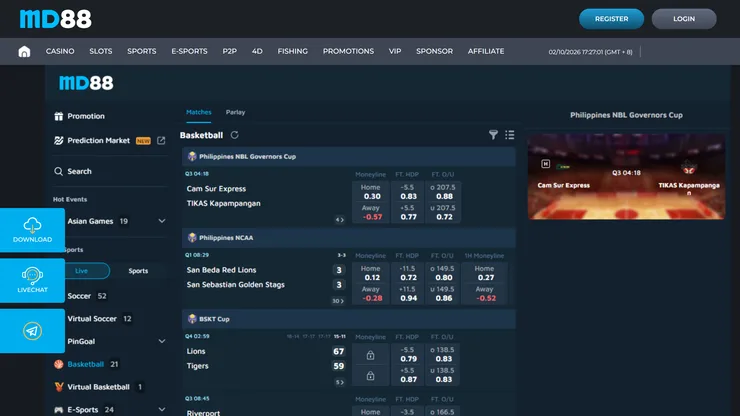Screen dimensions: 740x416
Task: Click the live match court tracker
Action: (626, 177)
